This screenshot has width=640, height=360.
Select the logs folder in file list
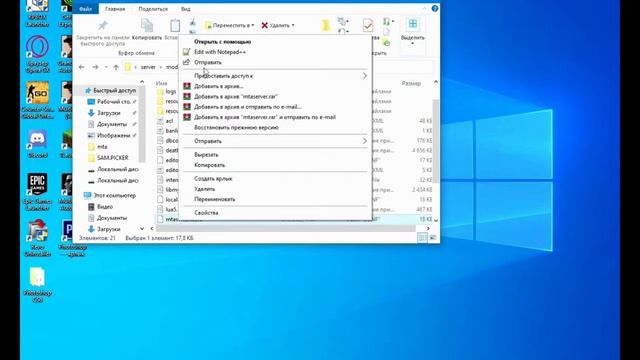167,91
